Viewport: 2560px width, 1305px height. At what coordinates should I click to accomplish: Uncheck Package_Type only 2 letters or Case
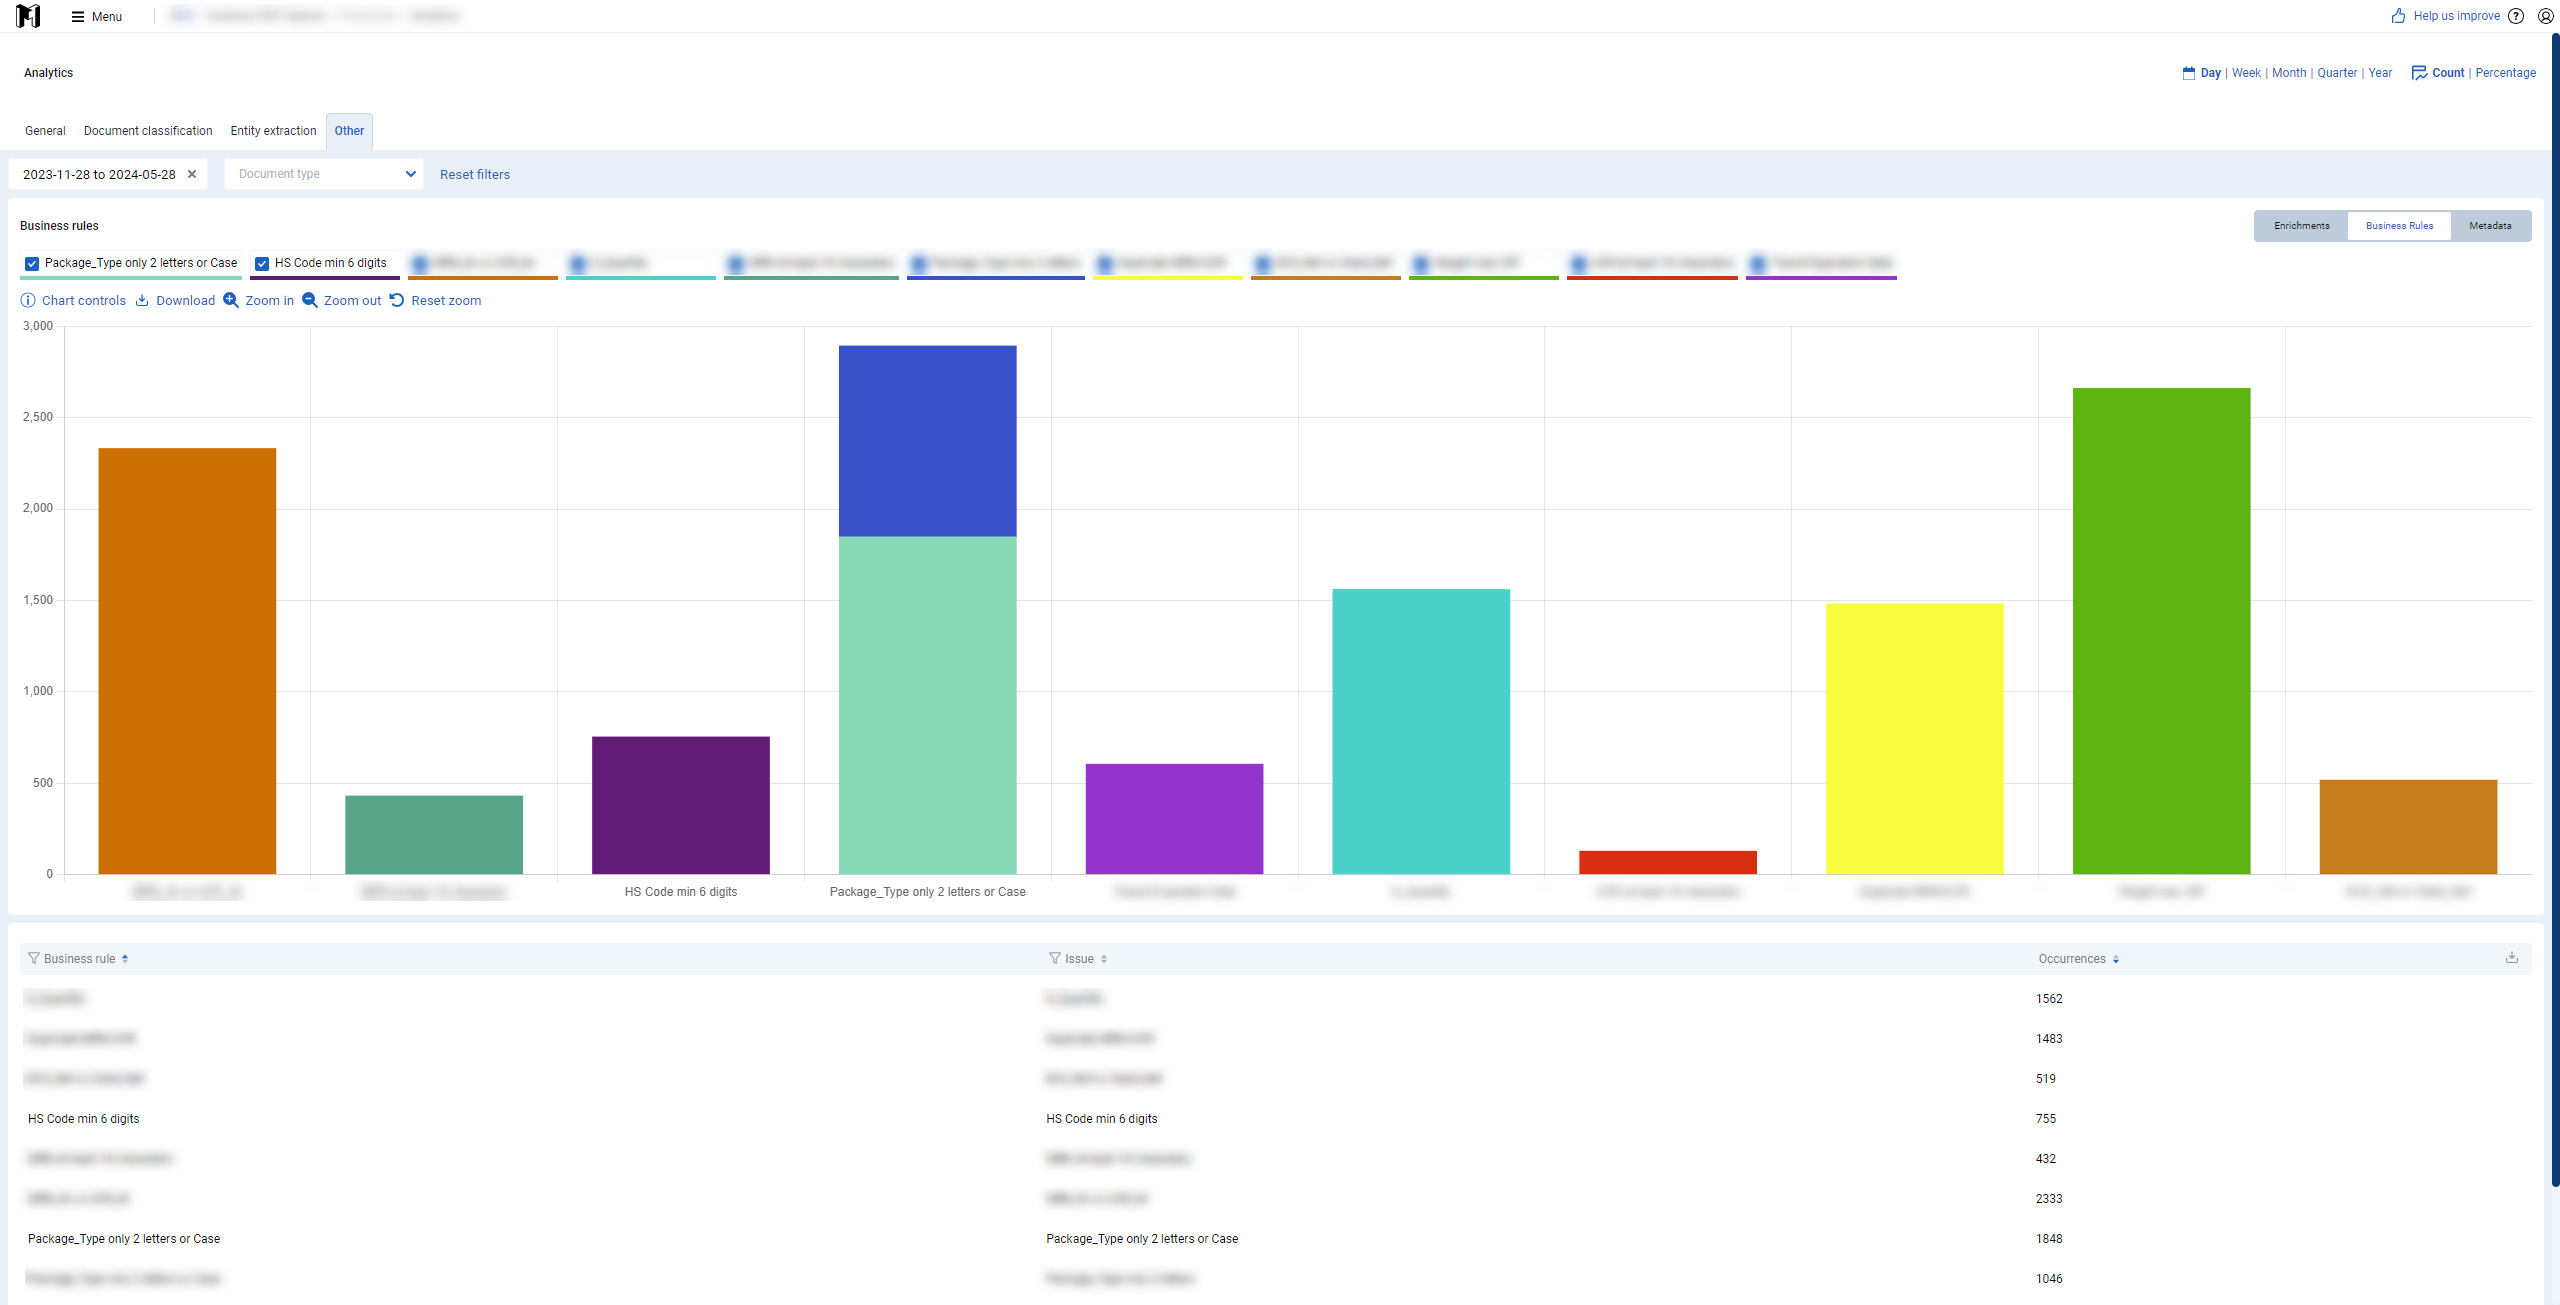pyautogui.click(x=32, y=263)
